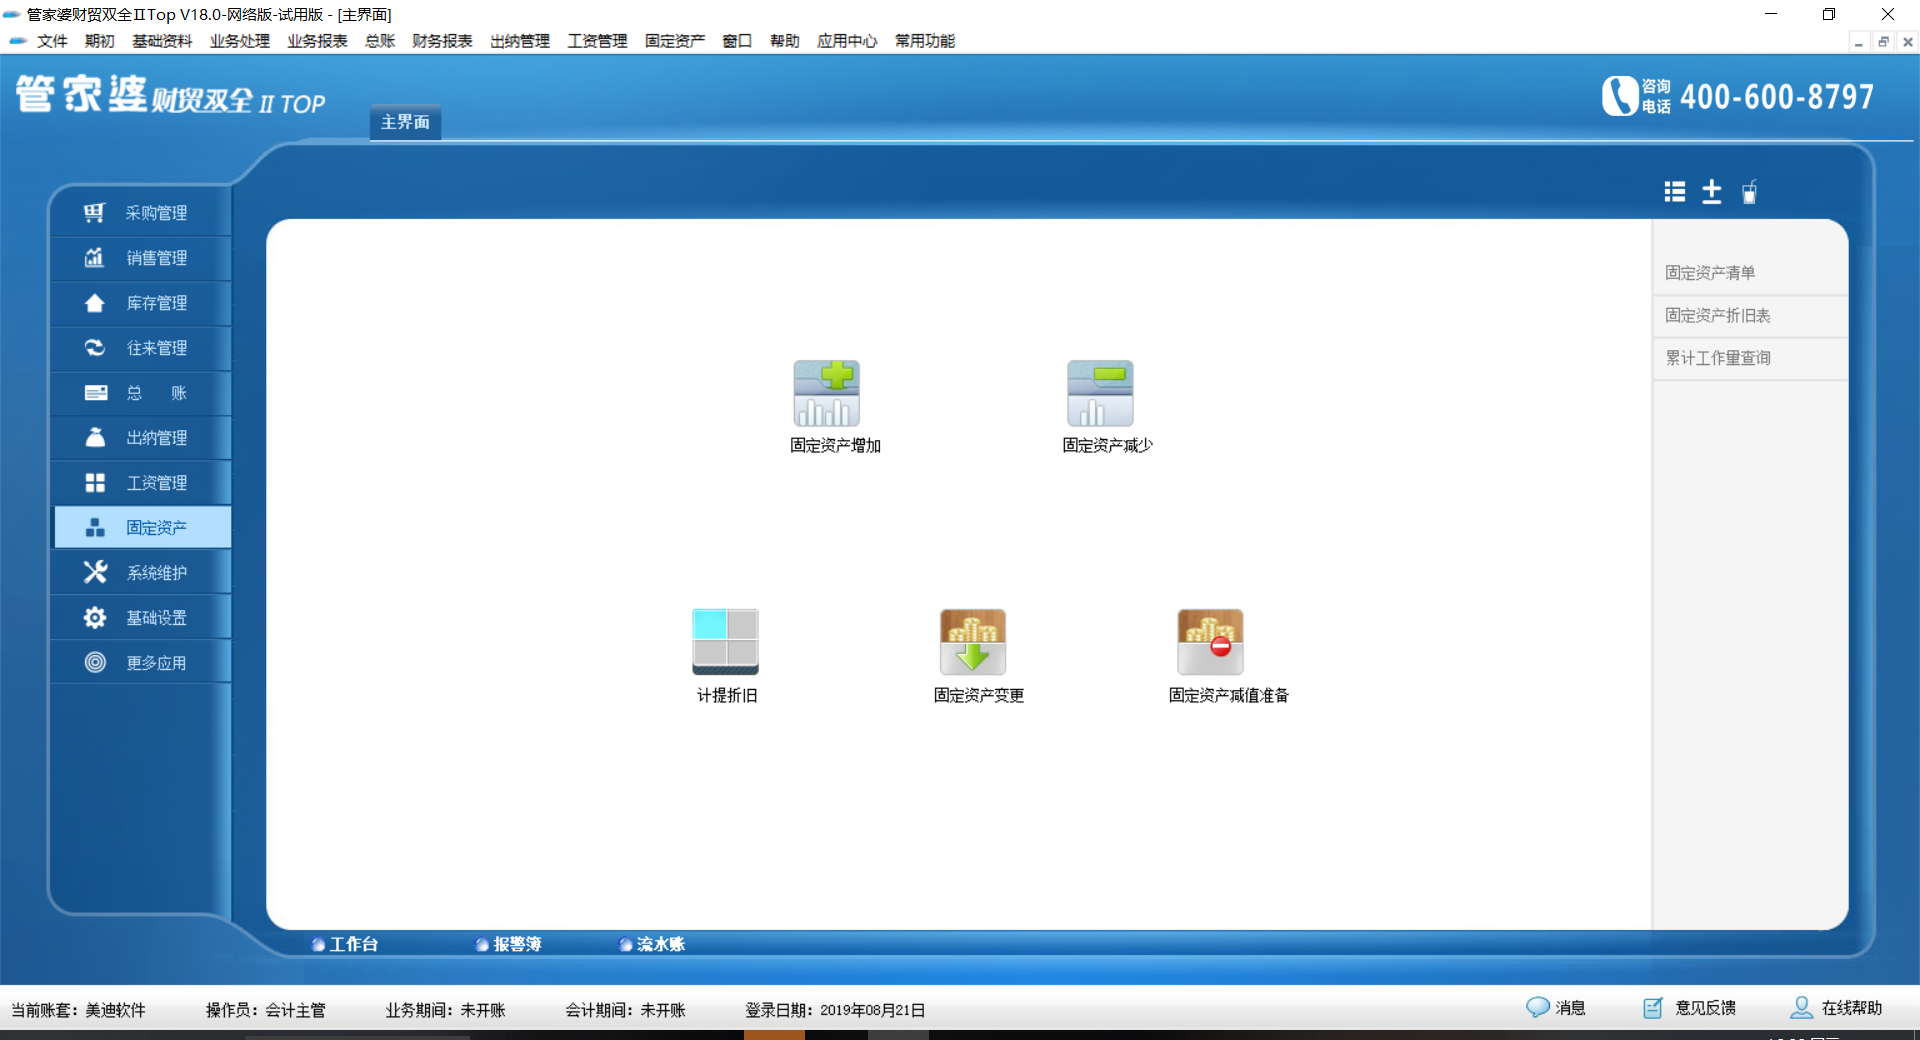Screen dimensions: 1920x1040
Task: Click the 咨询电话 phone icon
Action: point(1619,97)
